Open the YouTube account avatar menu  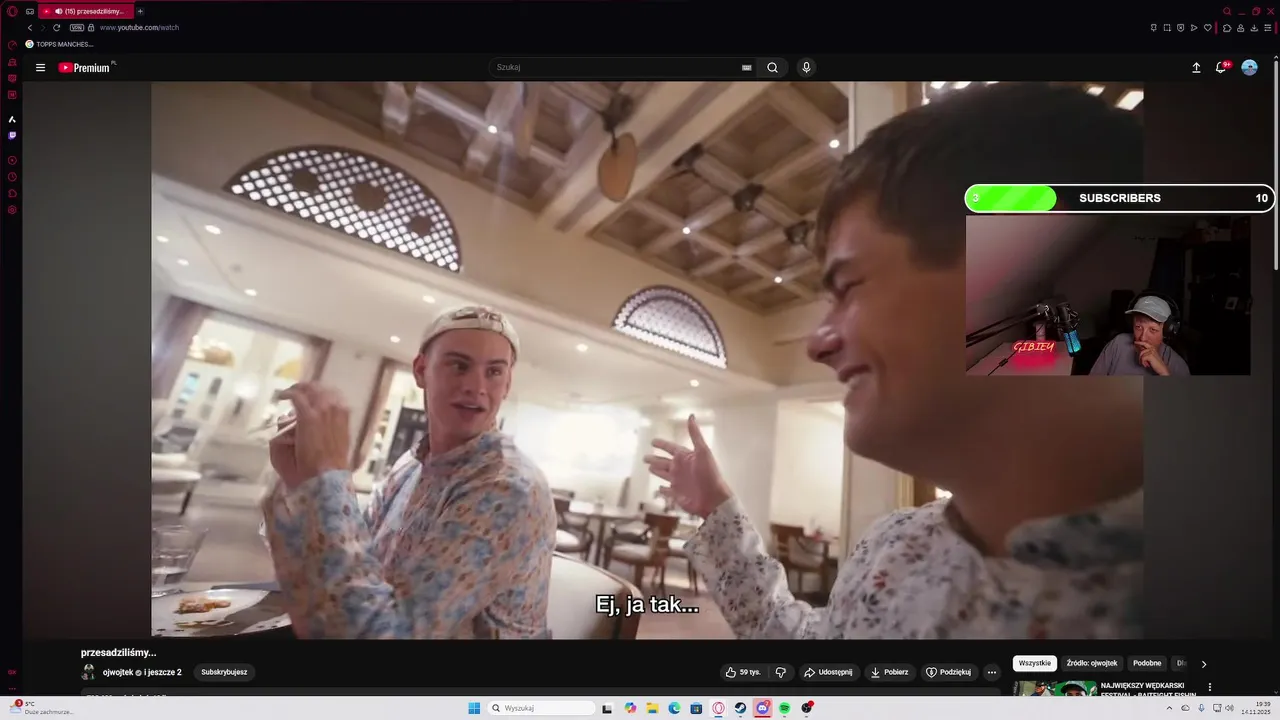[x=1249, y=68]
